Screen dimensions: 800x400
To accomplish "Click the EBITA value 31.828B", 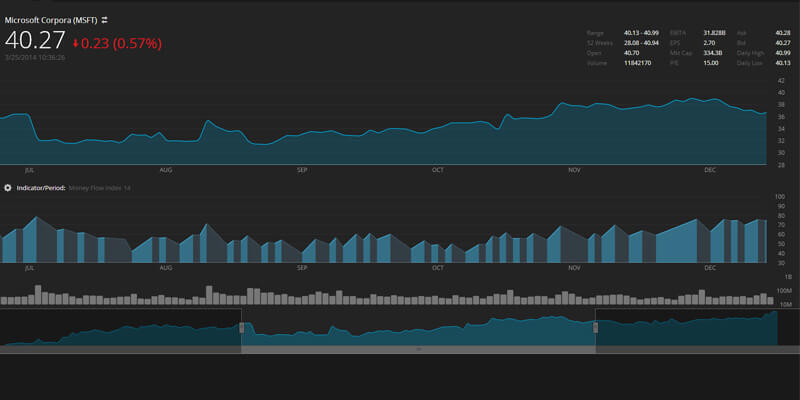I will (714, 33).
